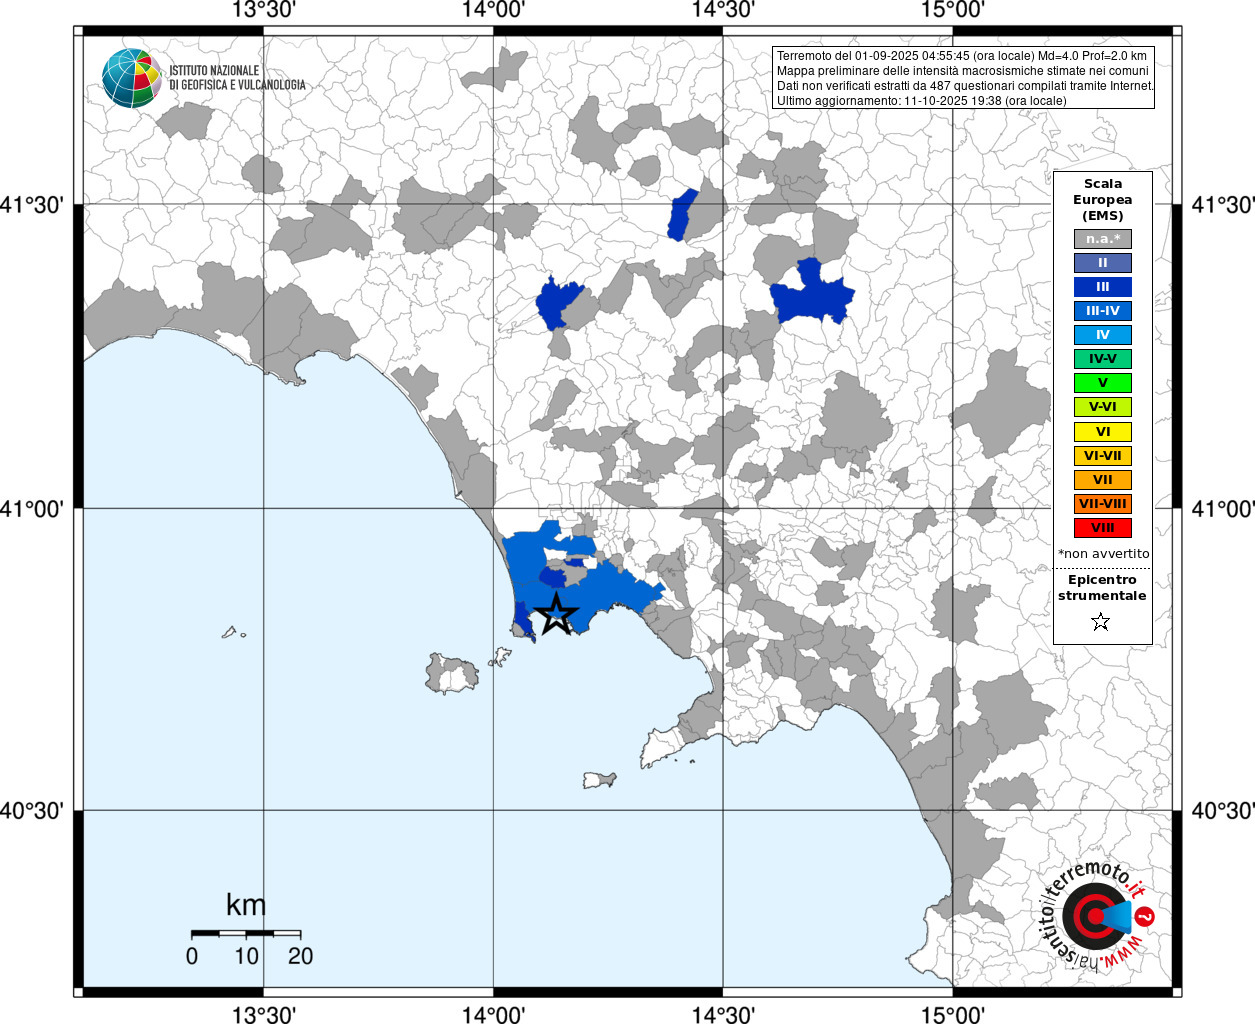The width and height of the screenshot is (1255, 1024).
Task: Click the '*non avvertito' legend note
Action: pyautogui.click(x=1103, y=553)
